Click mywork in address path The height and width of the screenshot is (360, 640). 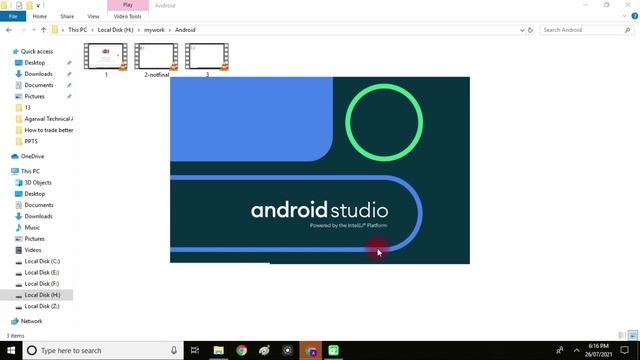[154, 30]
